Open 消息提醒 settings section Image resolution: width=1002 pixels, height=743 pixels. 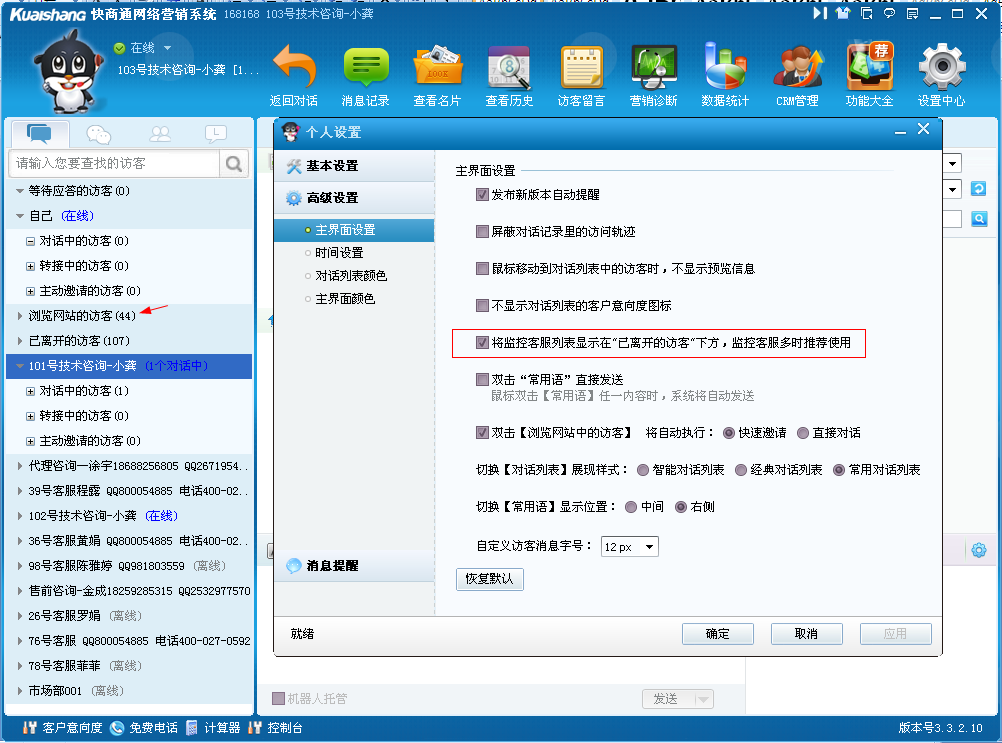(x=335, y=566)
